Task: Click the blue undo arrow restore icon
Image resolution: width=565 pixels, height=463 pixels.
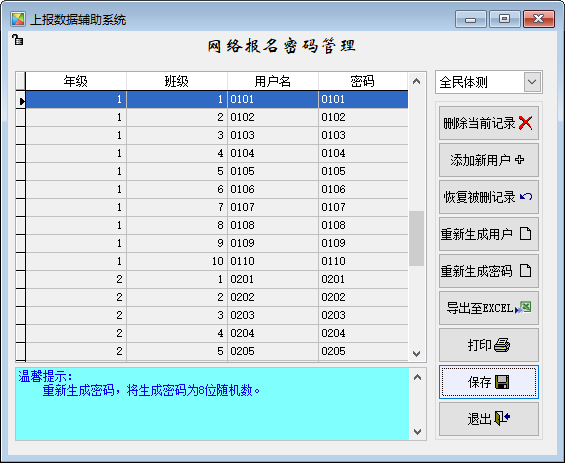Action: pyautogui.click(x=526, y=197)
